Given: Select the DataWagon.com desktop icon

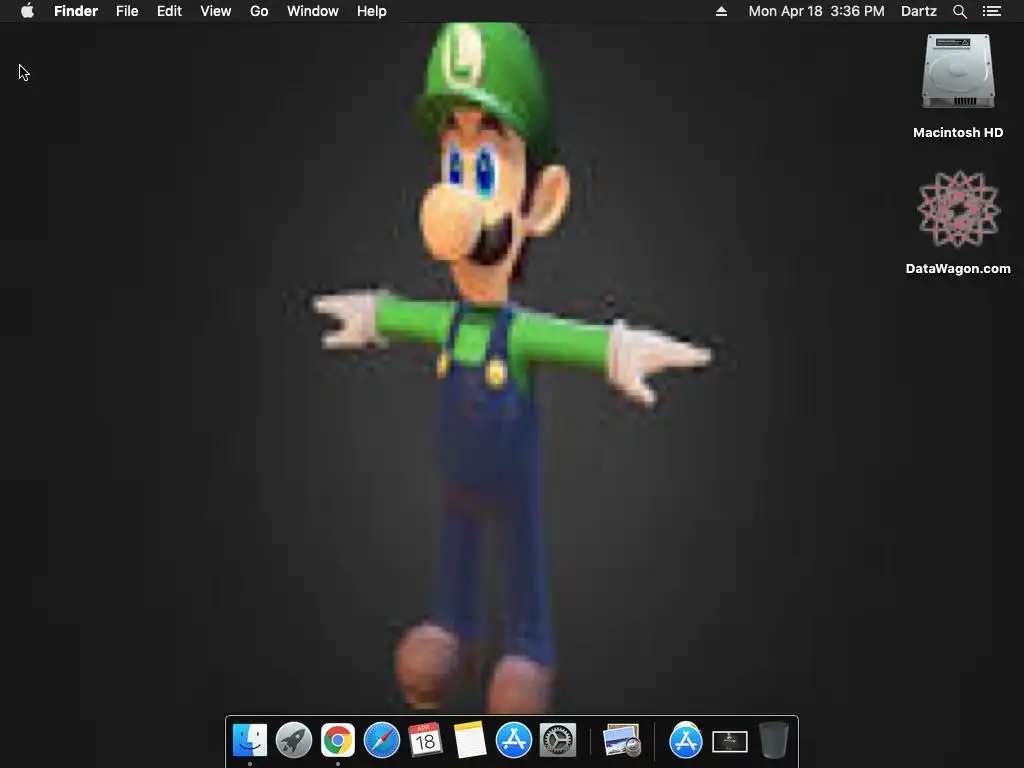Looking at the screenshot, I should [x=958, y=209].
